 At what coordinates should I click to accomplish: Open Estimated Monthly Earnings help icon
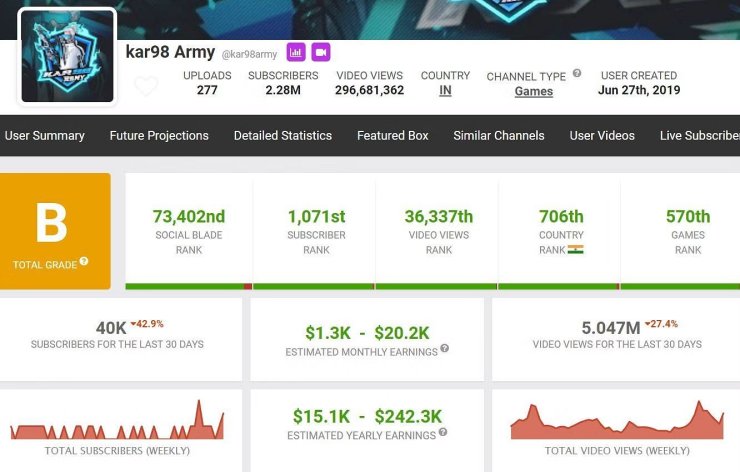click(x=445, y=348)
